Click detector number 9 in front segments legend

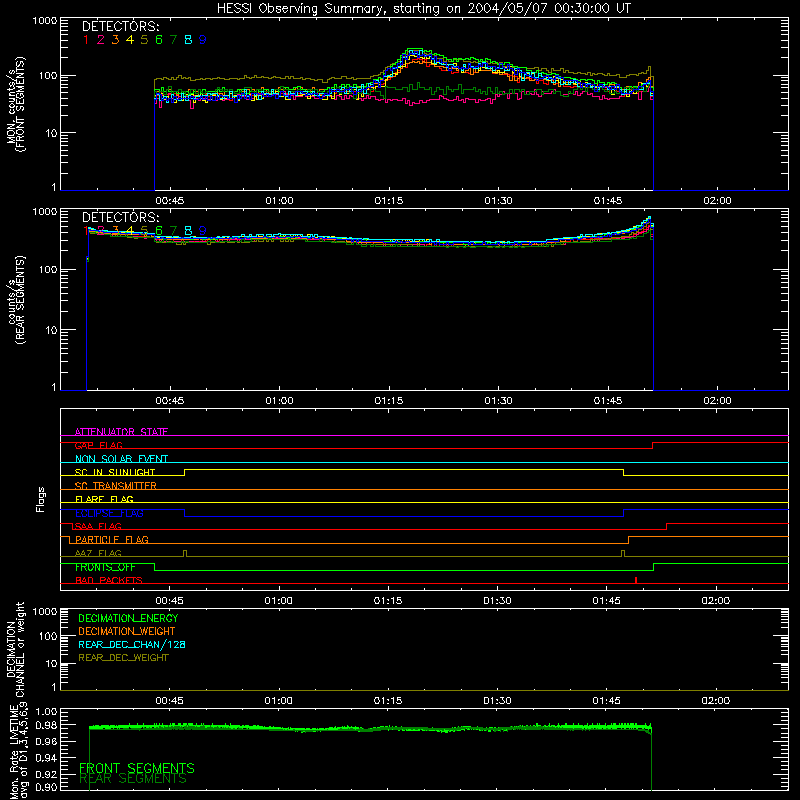[x=203, y=40]
